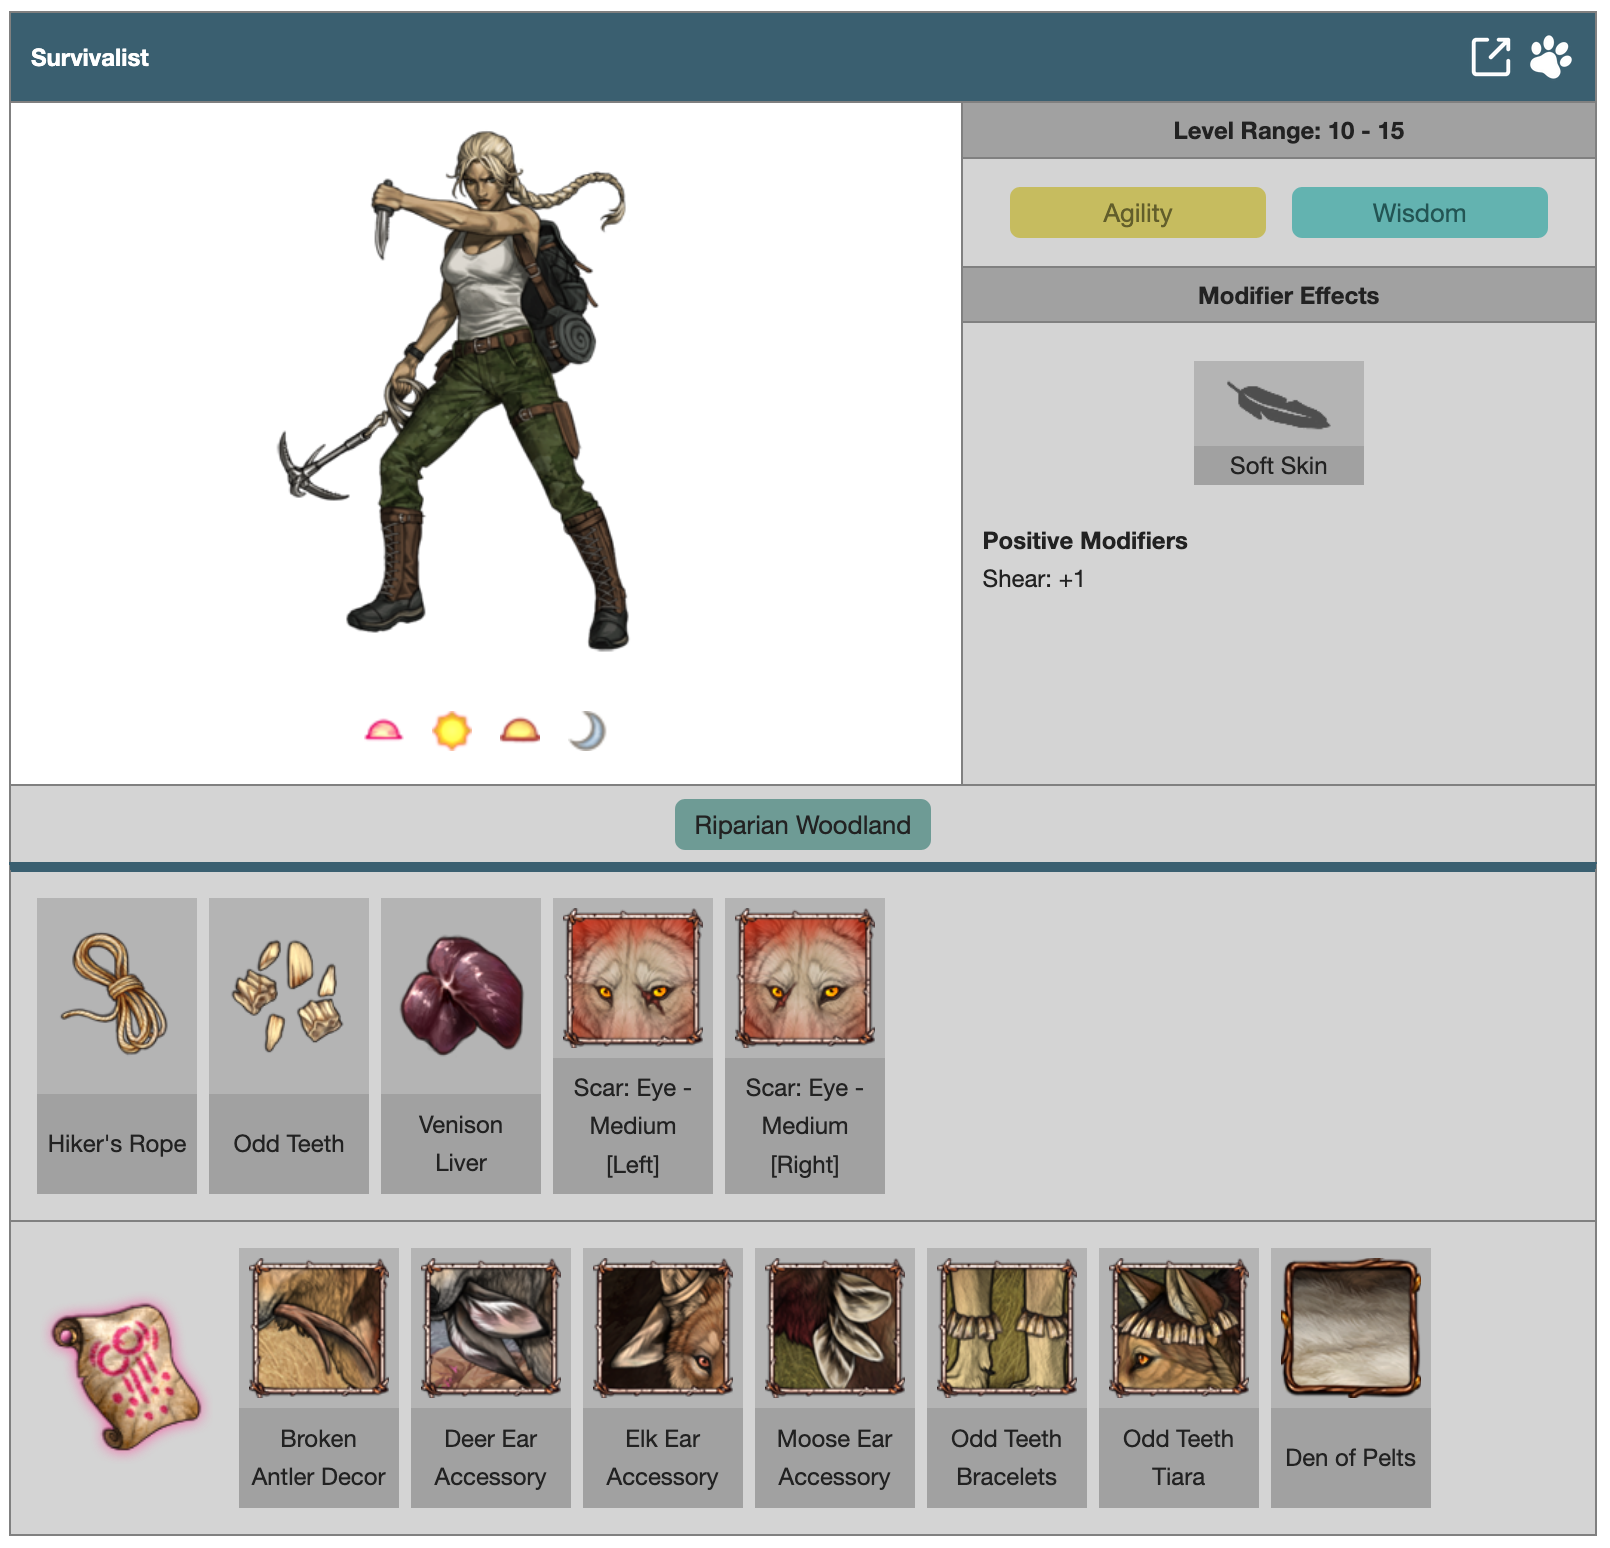1610x1548 pixels.
Task: Select Scar: Eye - Medium [Right]
Action: point(805,1045)
